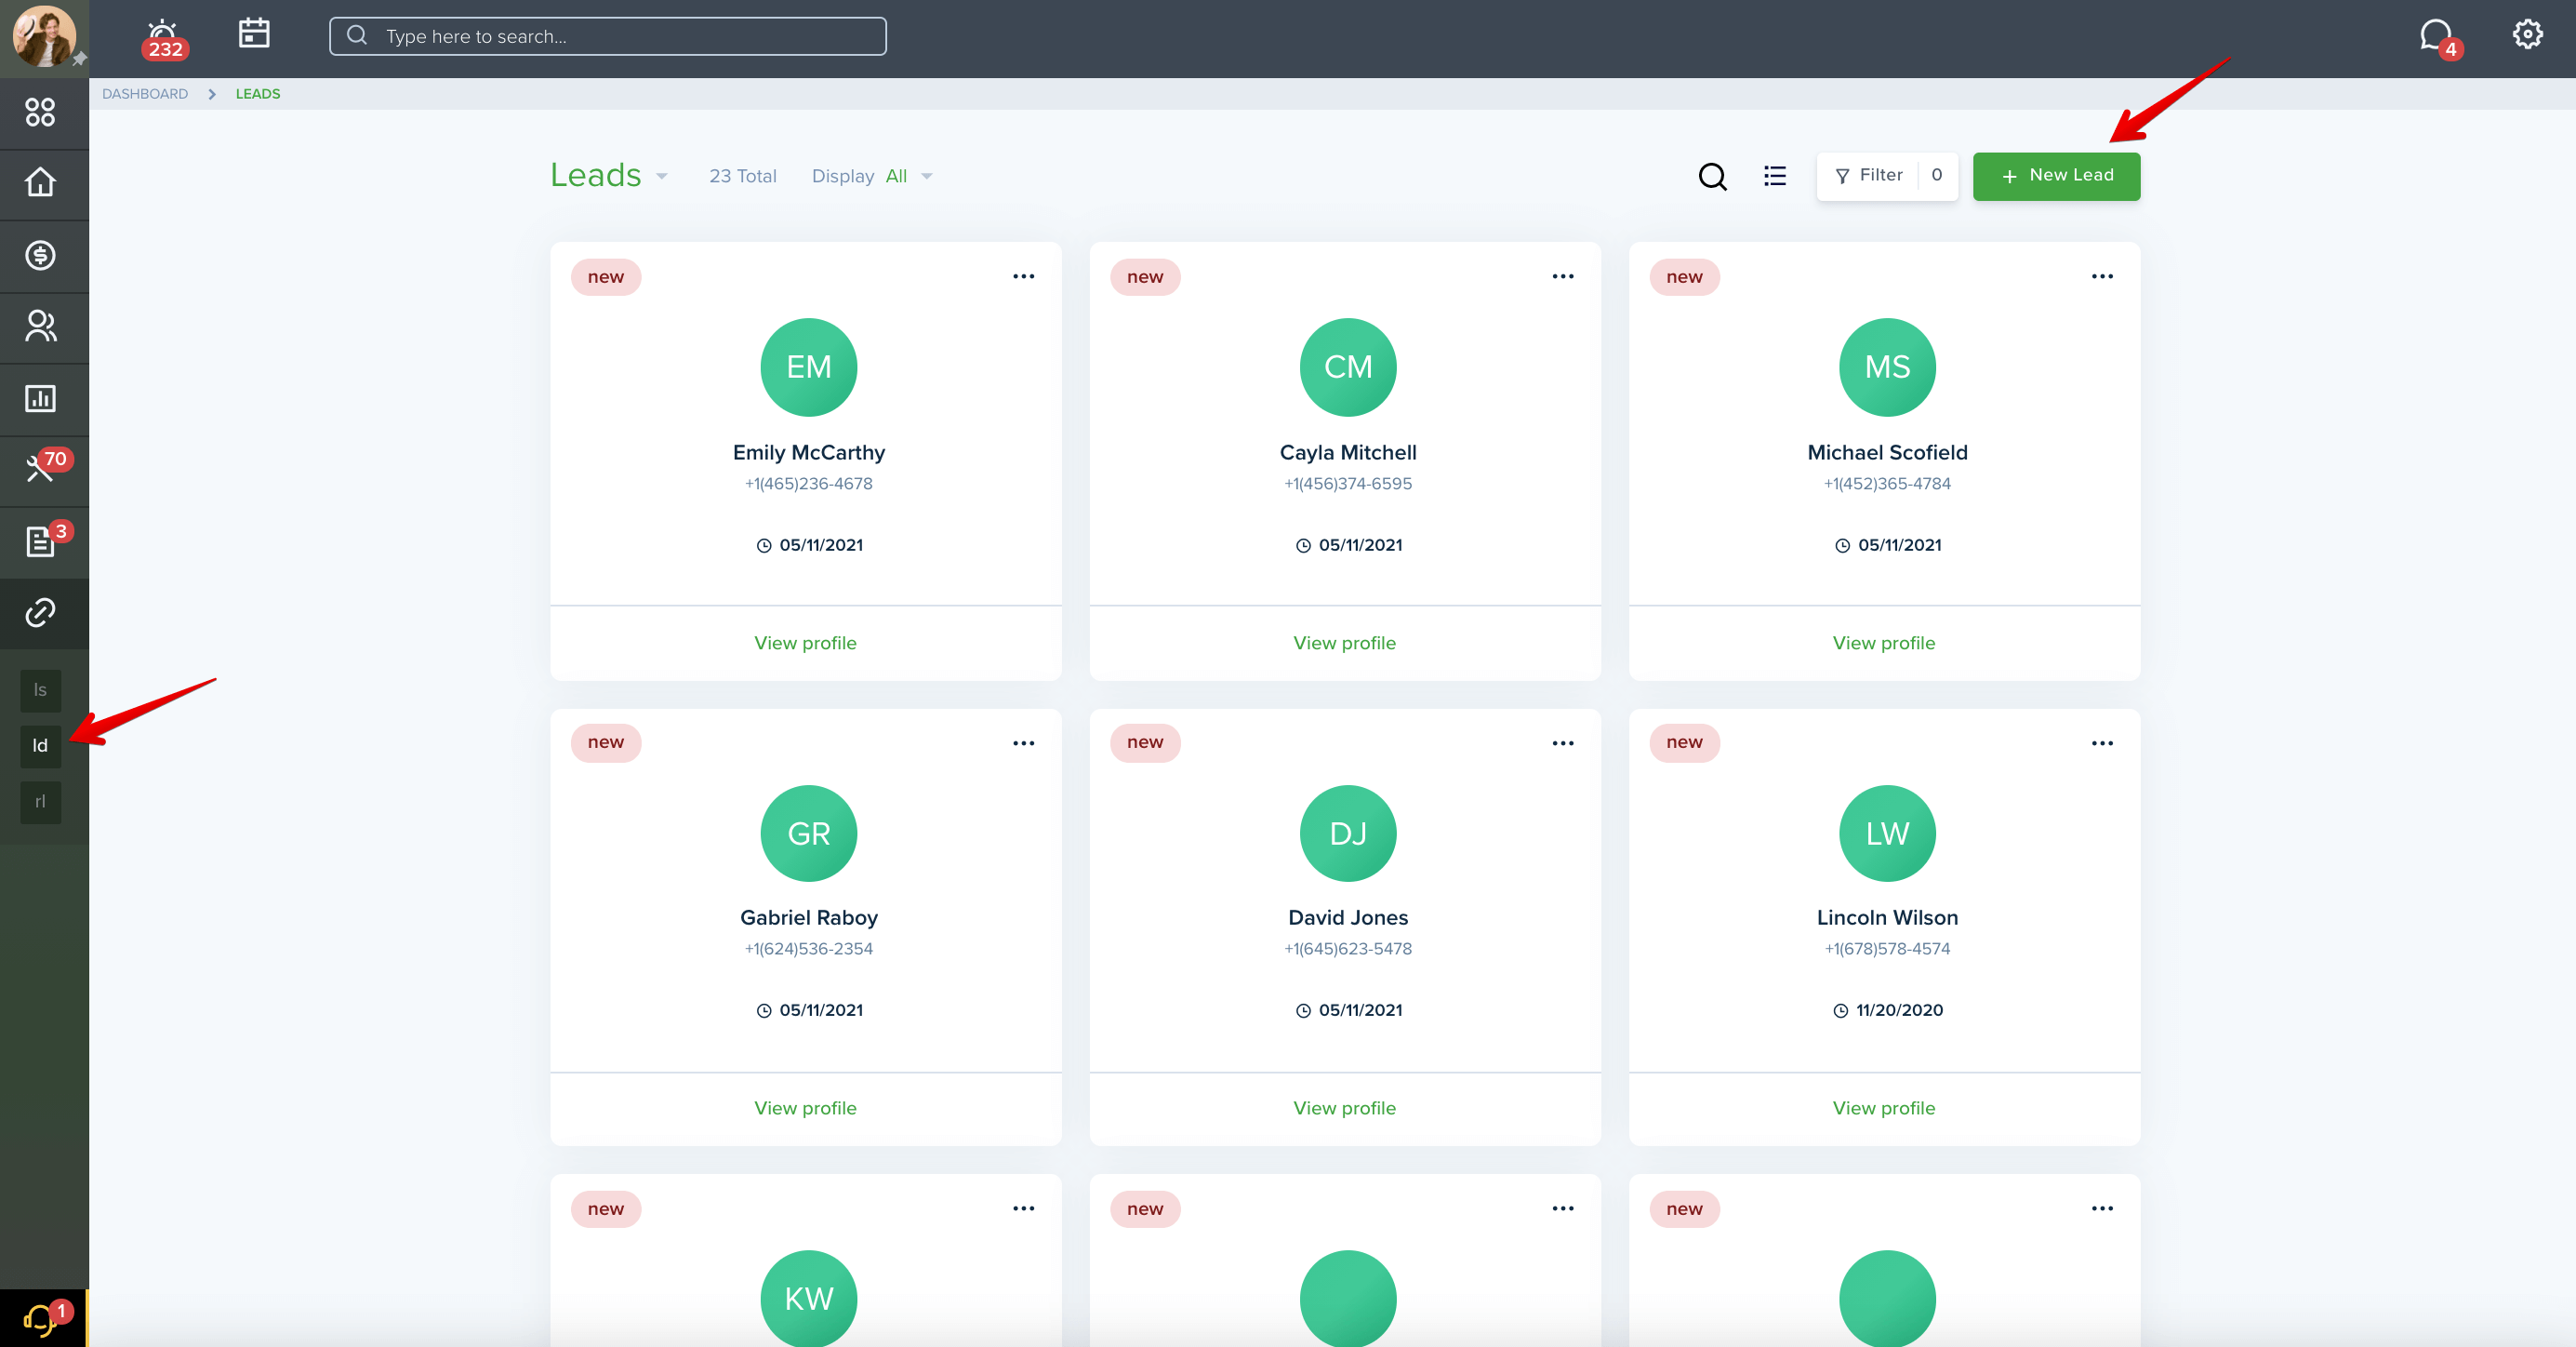The image size is (2576, 1347).
Task: Open the alarm notifications icon showing 232
Action: [163, 38]
